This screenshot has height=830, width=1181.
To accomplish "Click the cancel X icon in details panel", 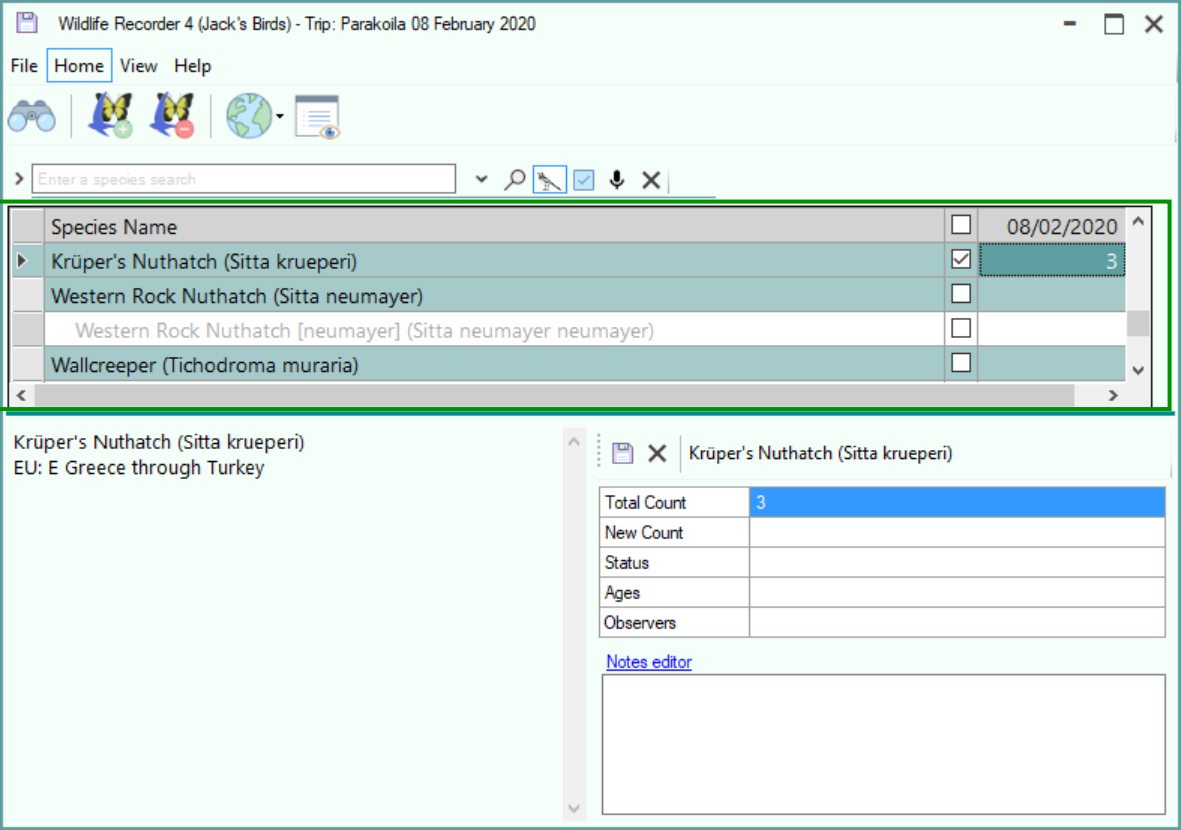I will pyautogui.click(x=657, y=453).
